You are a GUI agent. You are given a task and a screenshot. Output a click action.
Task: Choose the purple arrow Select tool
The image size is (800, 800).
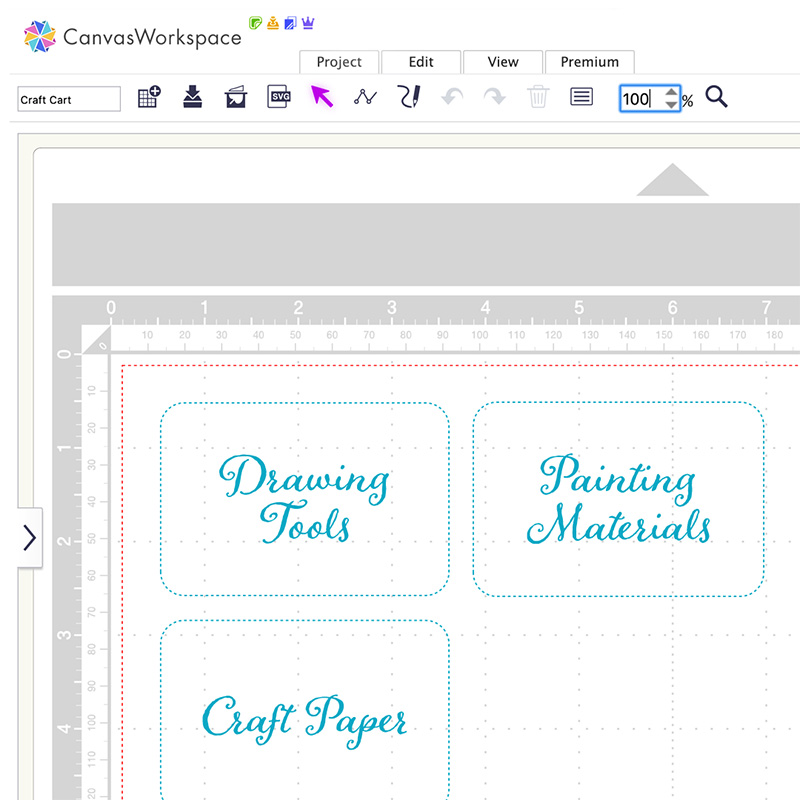pyautogui.click(x=322, y=97)
